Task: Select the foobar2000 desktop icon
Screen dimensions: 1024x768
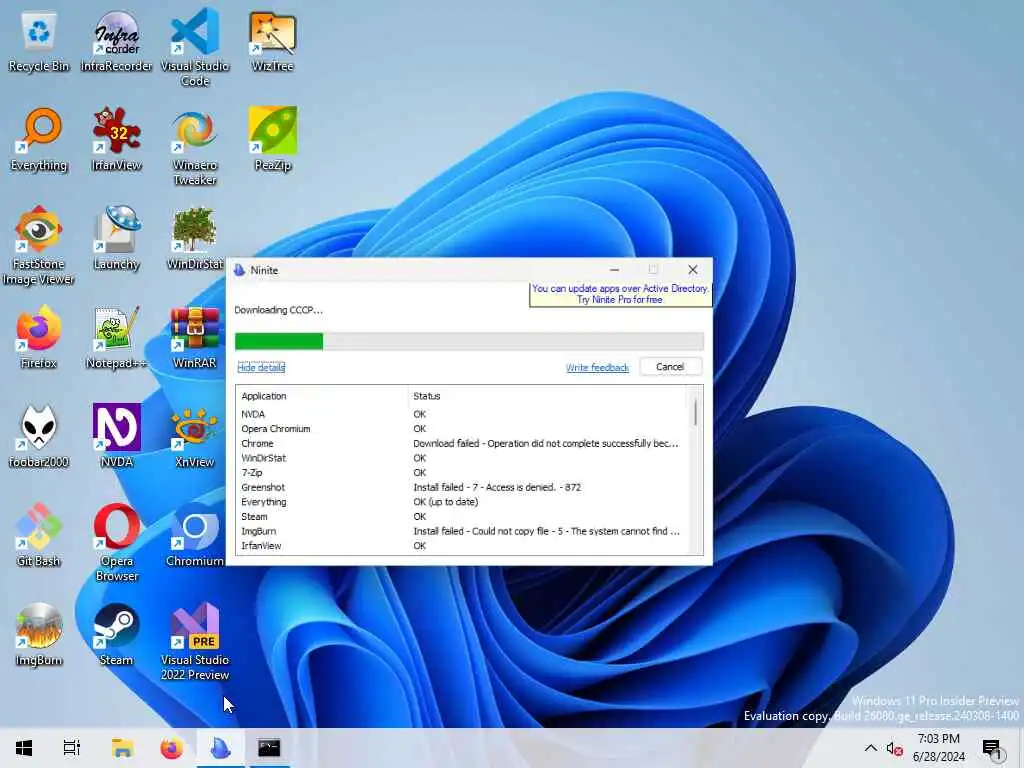Action: (x=39, y=436)
